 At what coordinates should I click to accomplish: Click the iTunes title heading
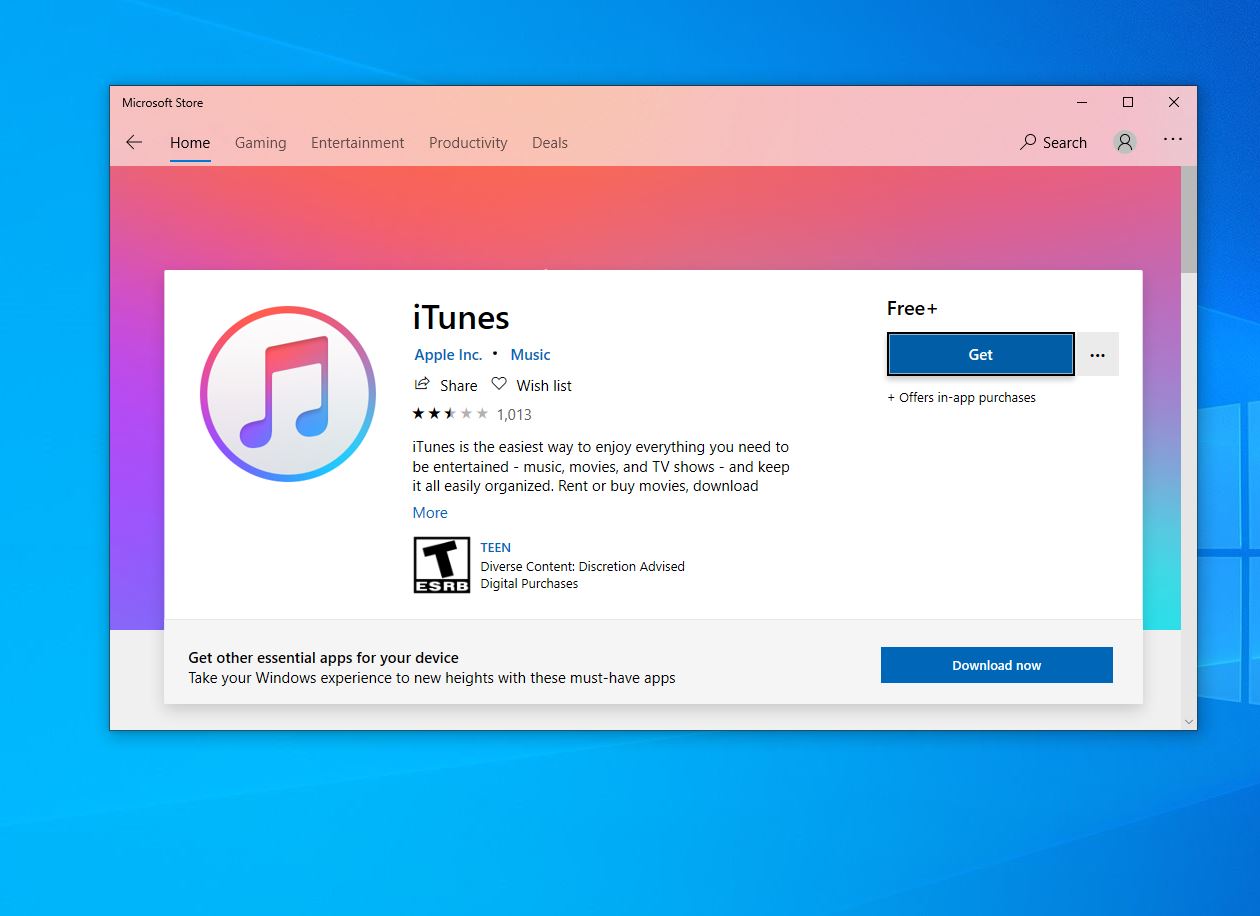(x=461, y=318)
